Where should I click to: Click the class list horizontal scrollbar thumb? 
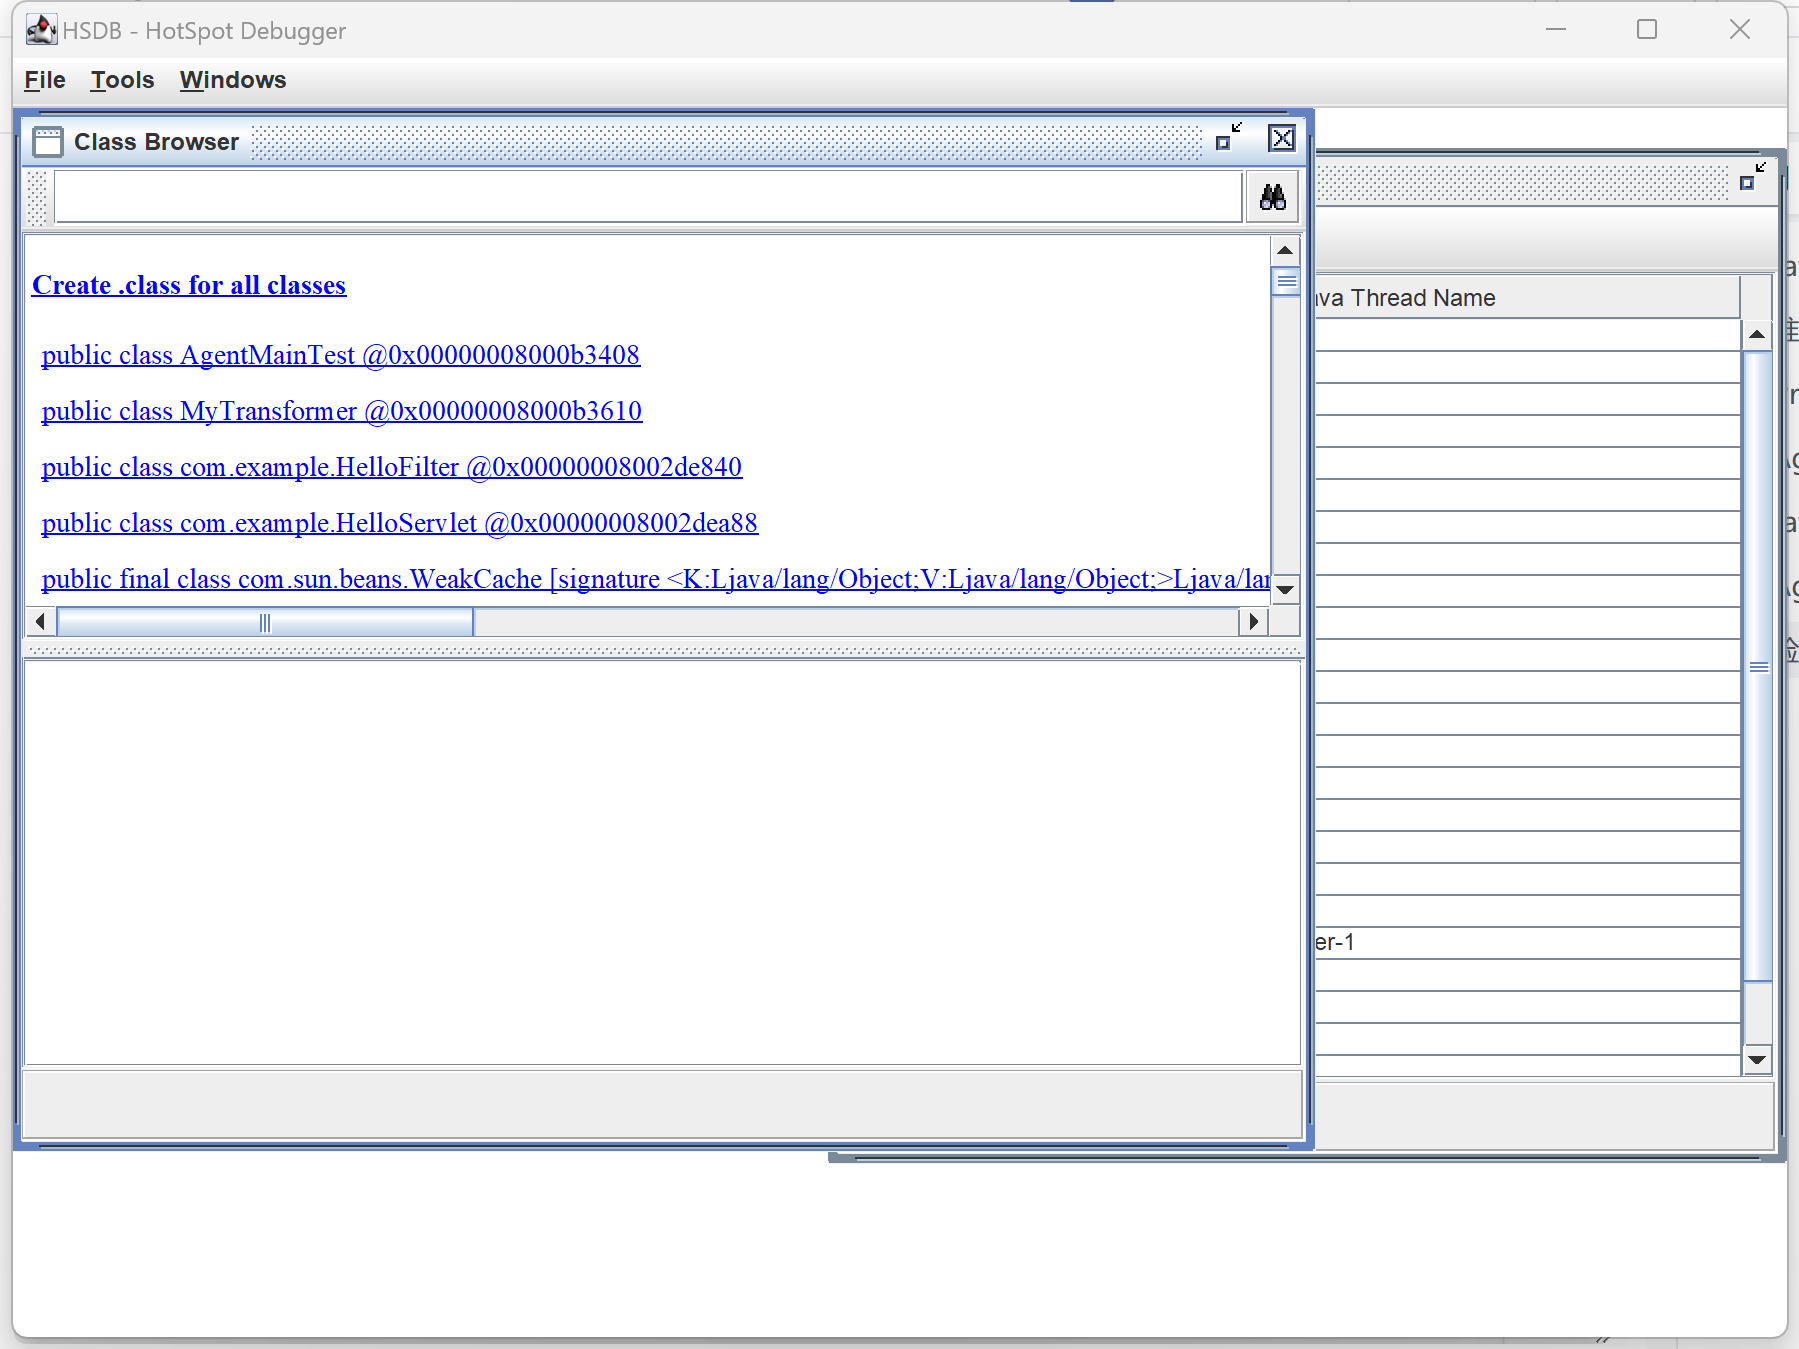pos(265,623)
